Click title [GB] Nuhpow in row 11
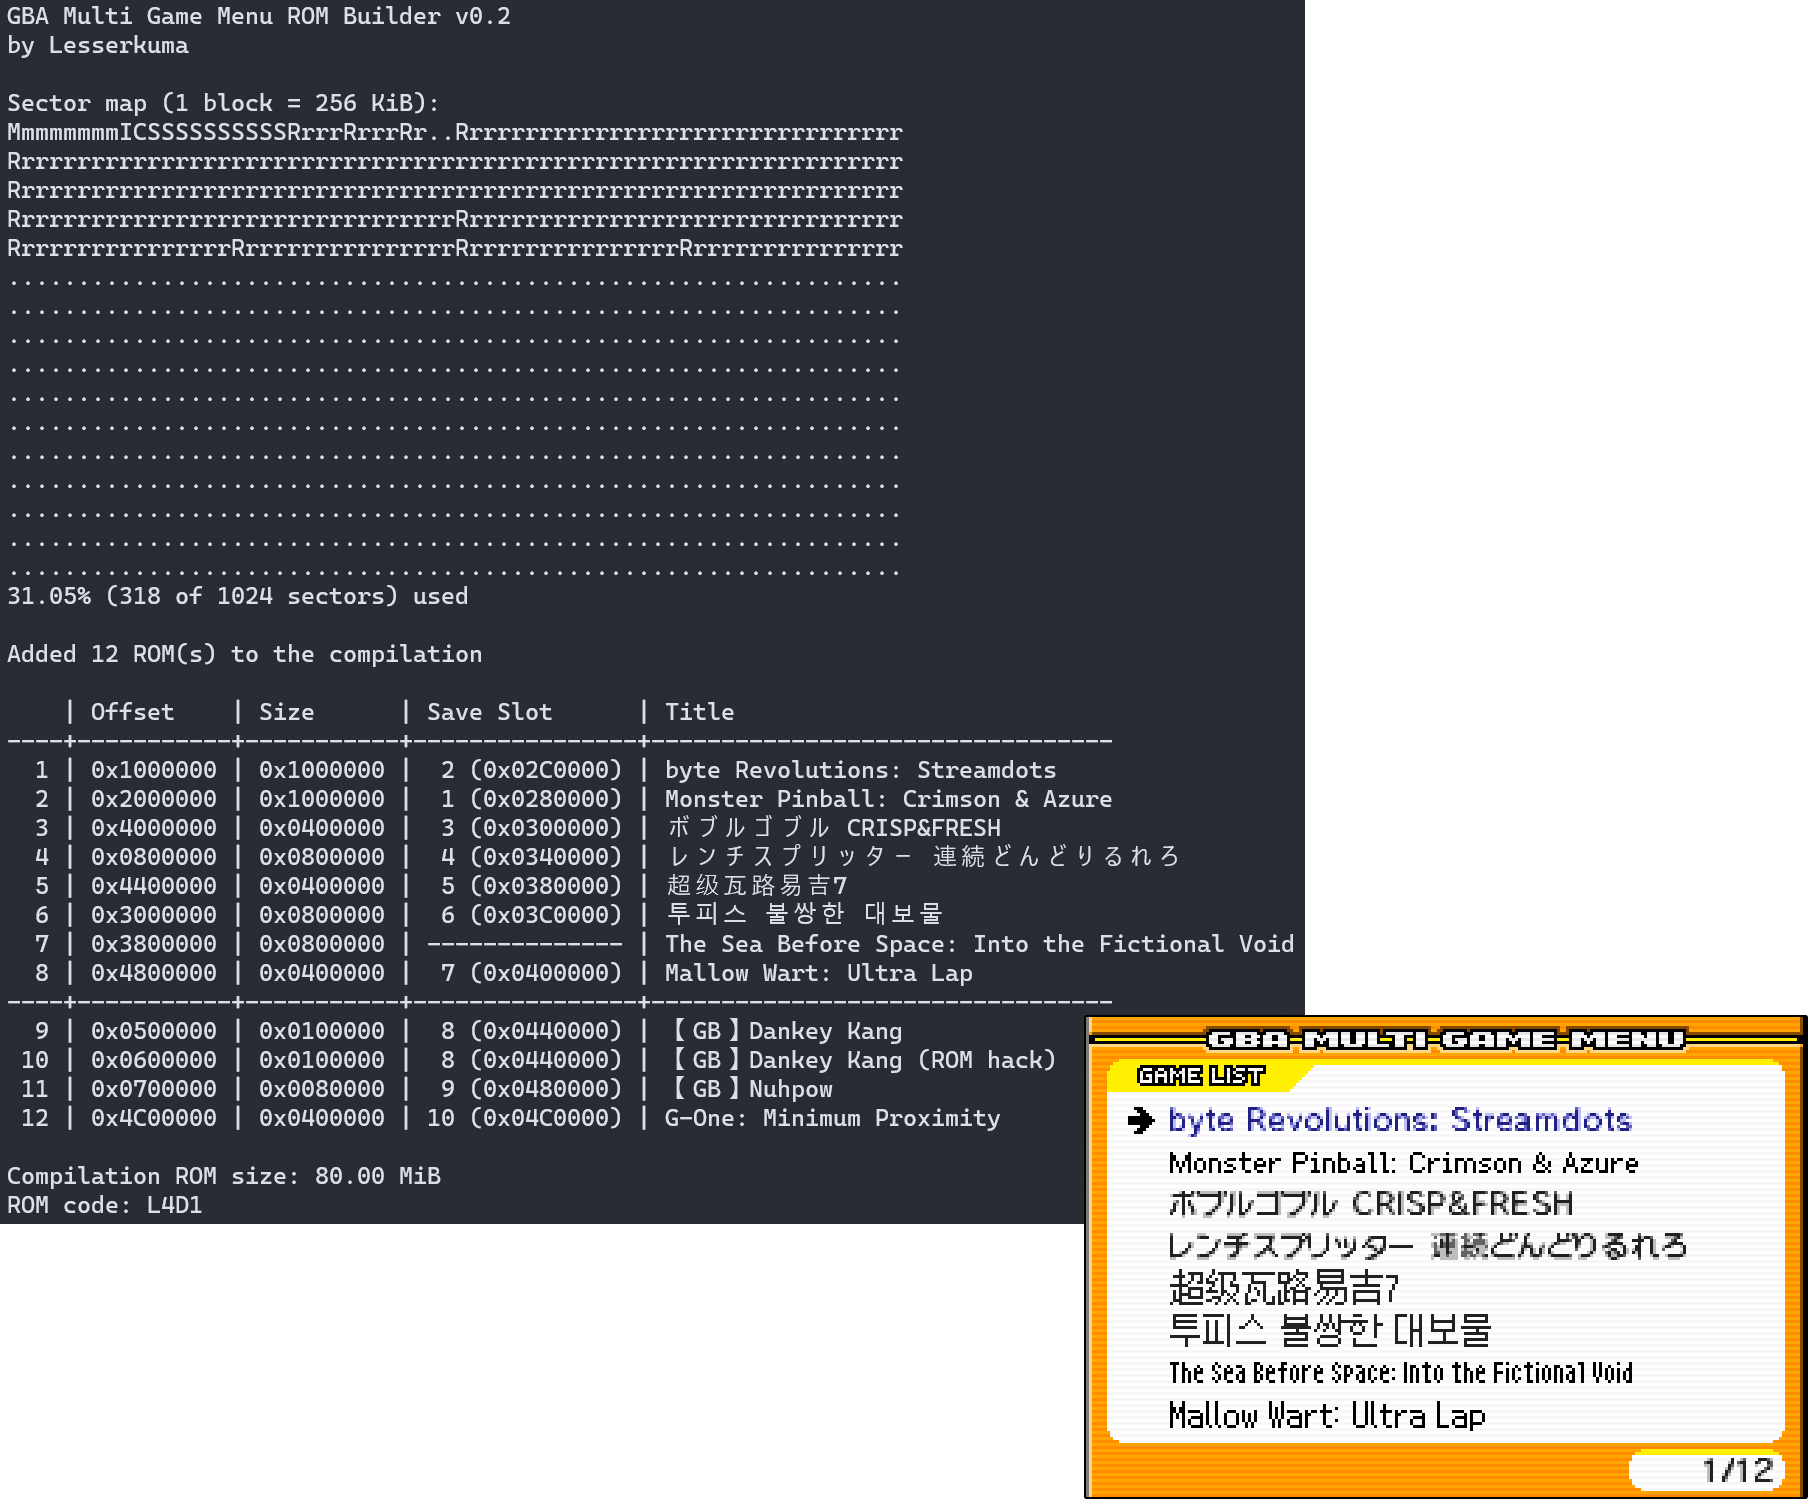This screenshot has width=1809, height=1500. (749, 1089)
